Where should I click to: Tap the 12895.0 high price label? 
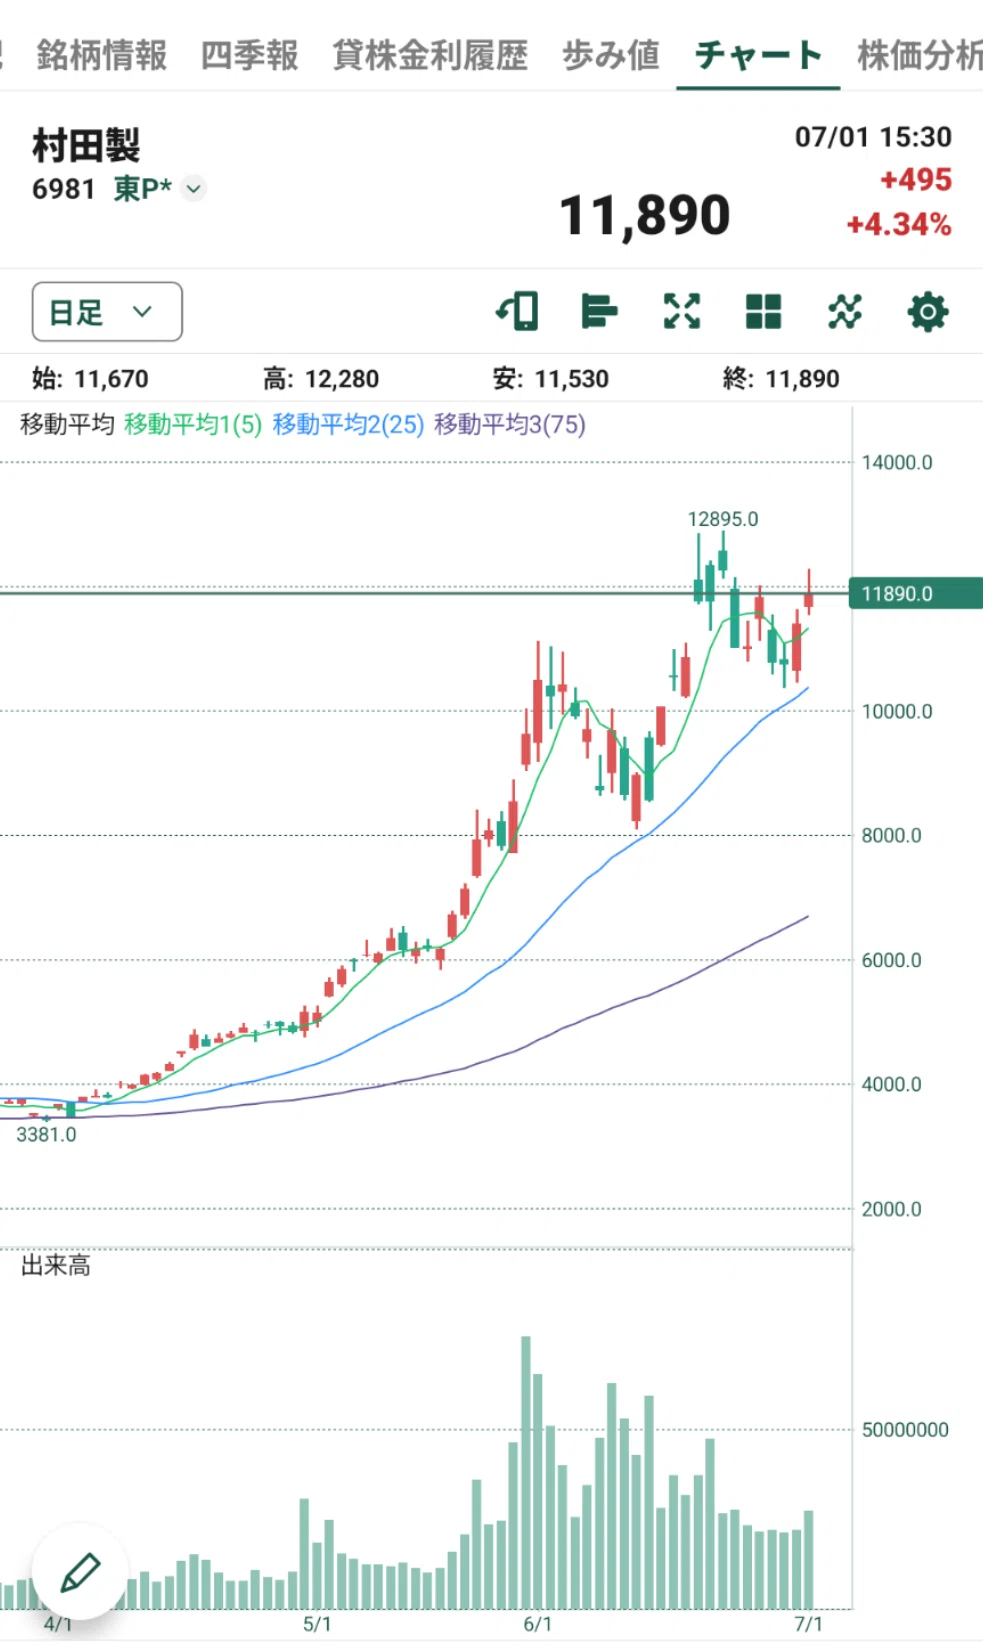[723, 519]
